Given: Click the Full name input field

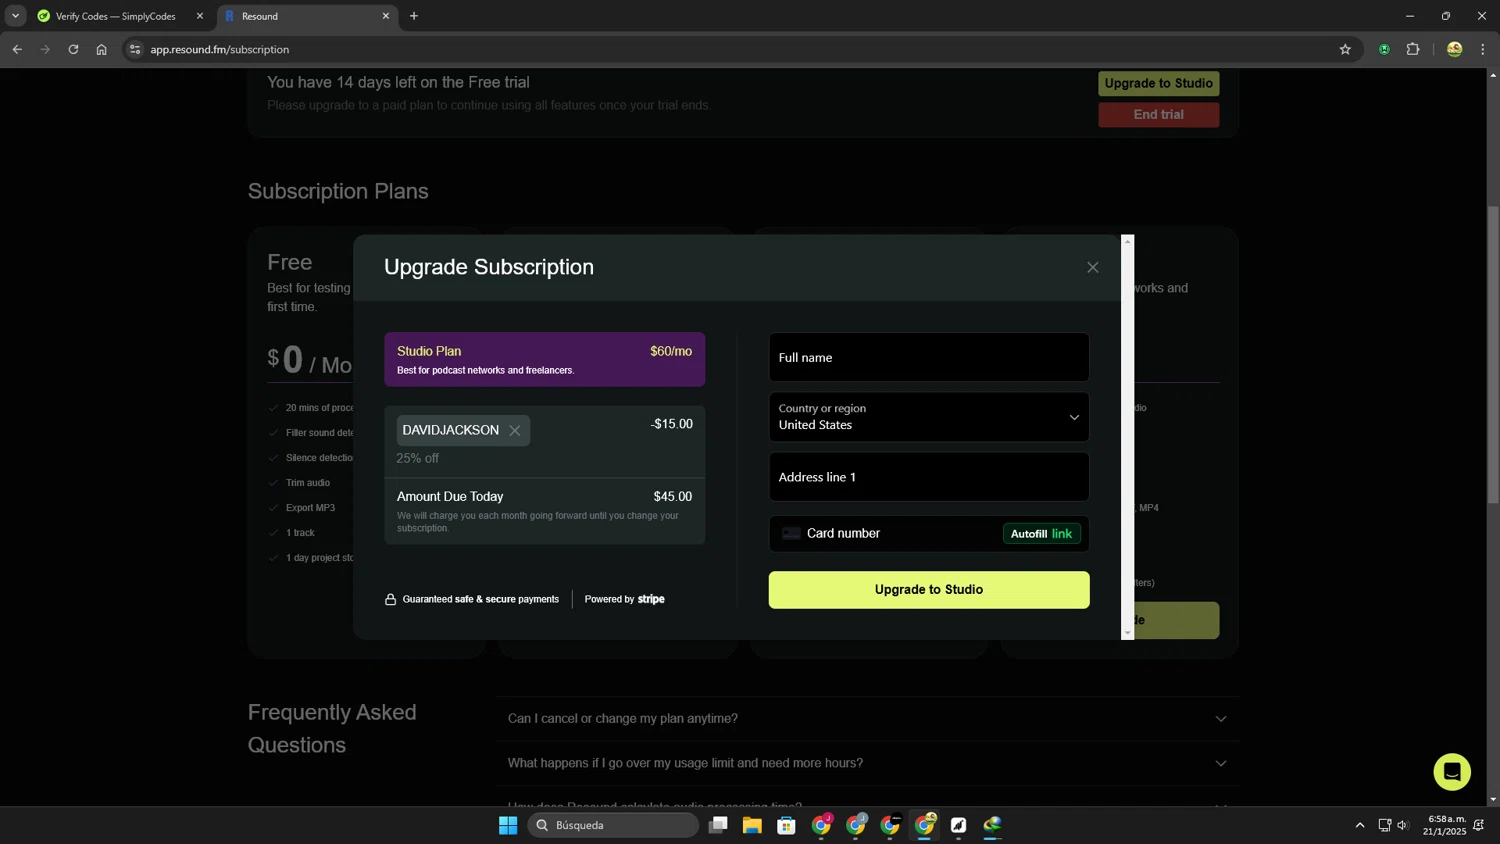Looking at the screenshot, I should coord(928,357).
